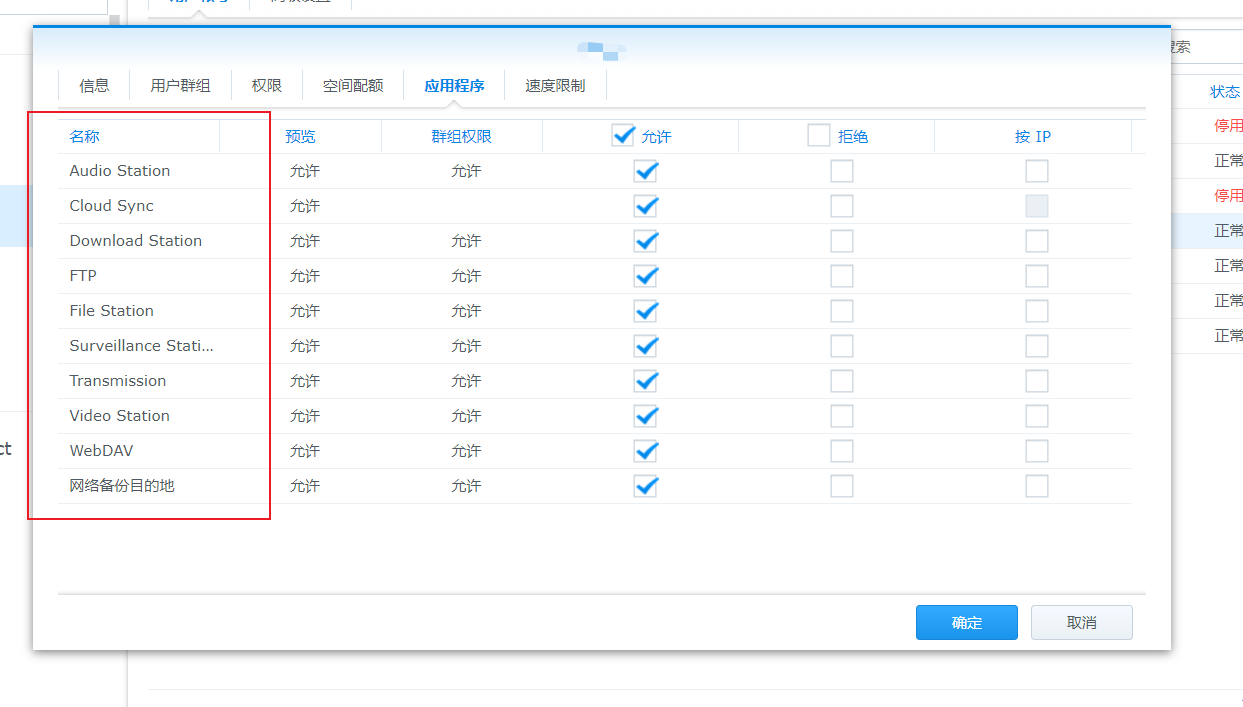Screen dimensions: 1243x707
Task: Go to the 权限 tab
Action: [267, 86]
